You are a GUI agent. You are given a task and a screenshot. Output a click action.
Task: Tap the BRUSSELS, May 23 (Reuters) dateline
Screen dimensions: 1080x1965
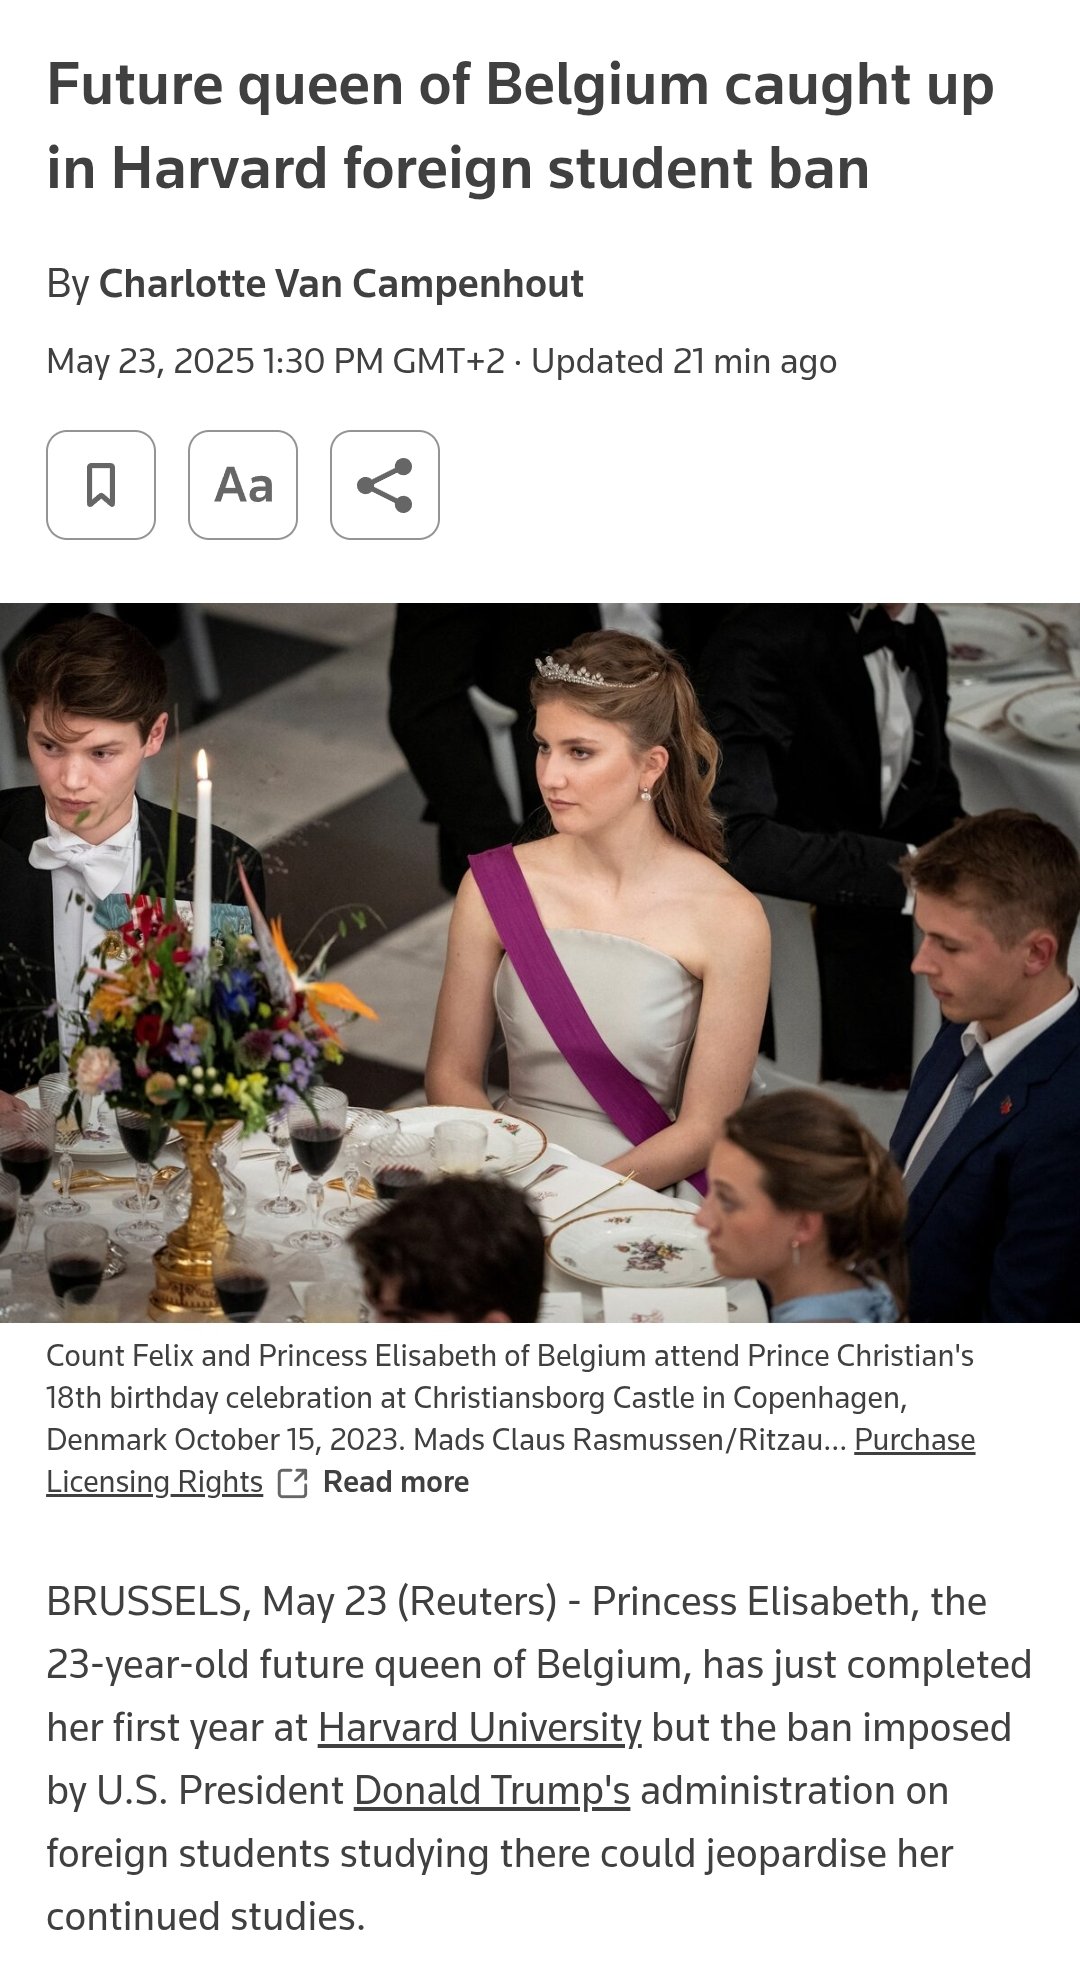point(301,1602)
